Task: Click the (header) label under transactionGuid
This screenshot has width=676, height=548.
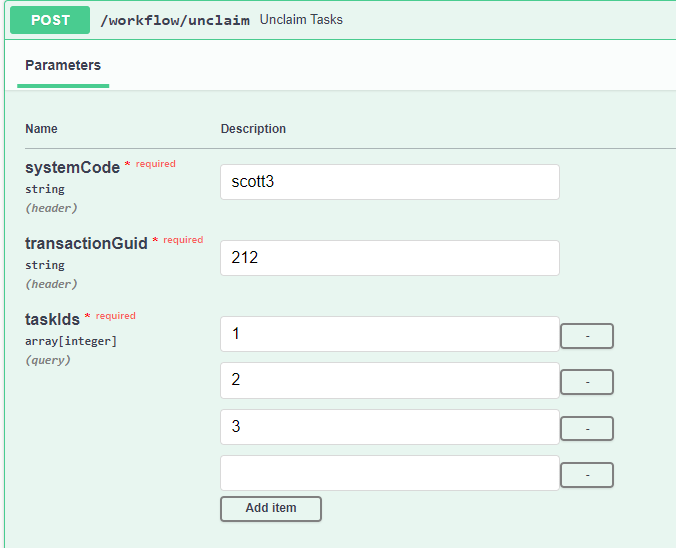Action: 51,284
